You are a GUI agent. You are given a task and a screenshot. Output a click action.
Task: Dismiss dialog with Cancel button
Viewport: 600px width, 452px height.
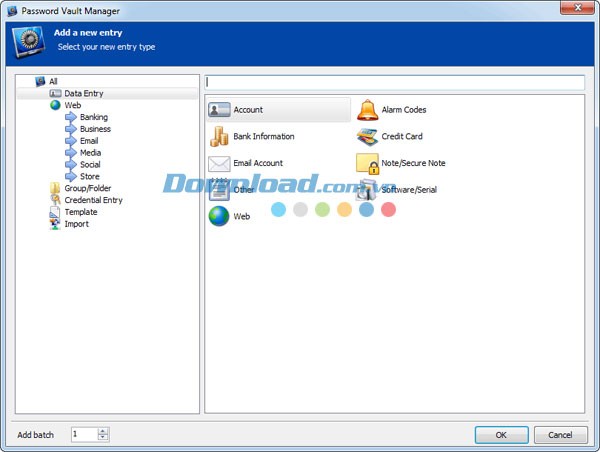pos(560,435)
